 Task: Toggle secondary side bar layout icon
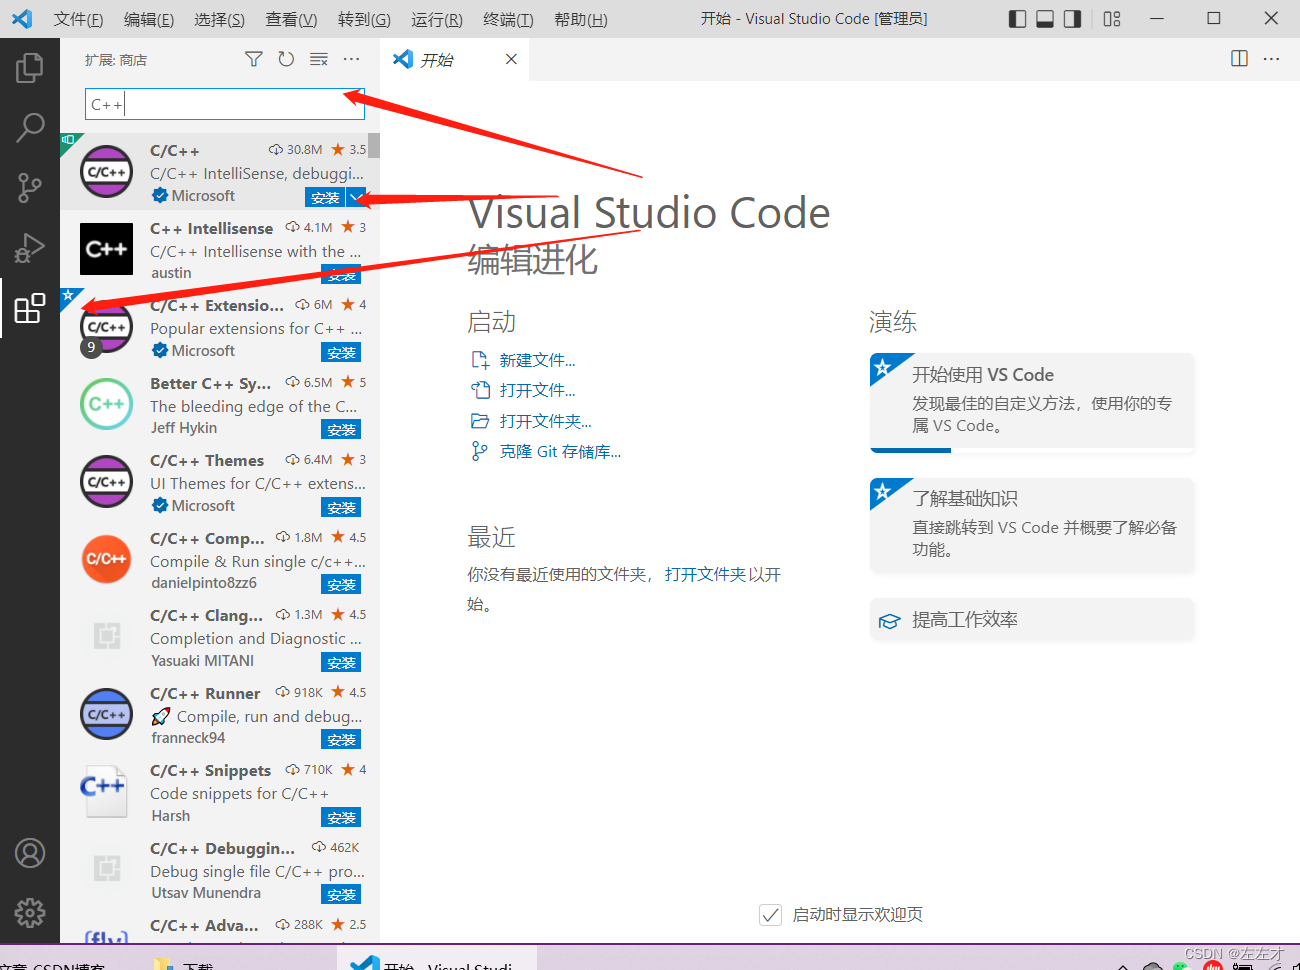coord(1073,19)
